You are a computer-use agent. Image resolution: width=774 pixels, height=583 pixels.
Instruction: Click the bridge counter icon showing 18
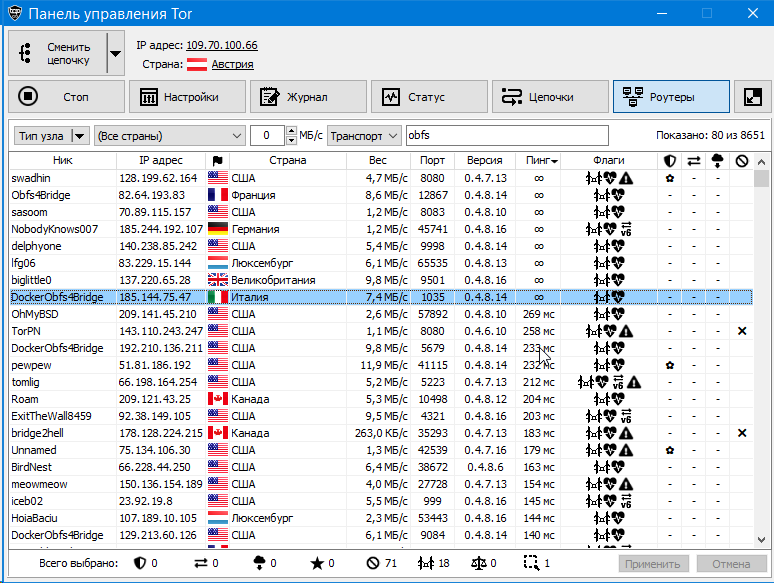(x=426, y=563)
